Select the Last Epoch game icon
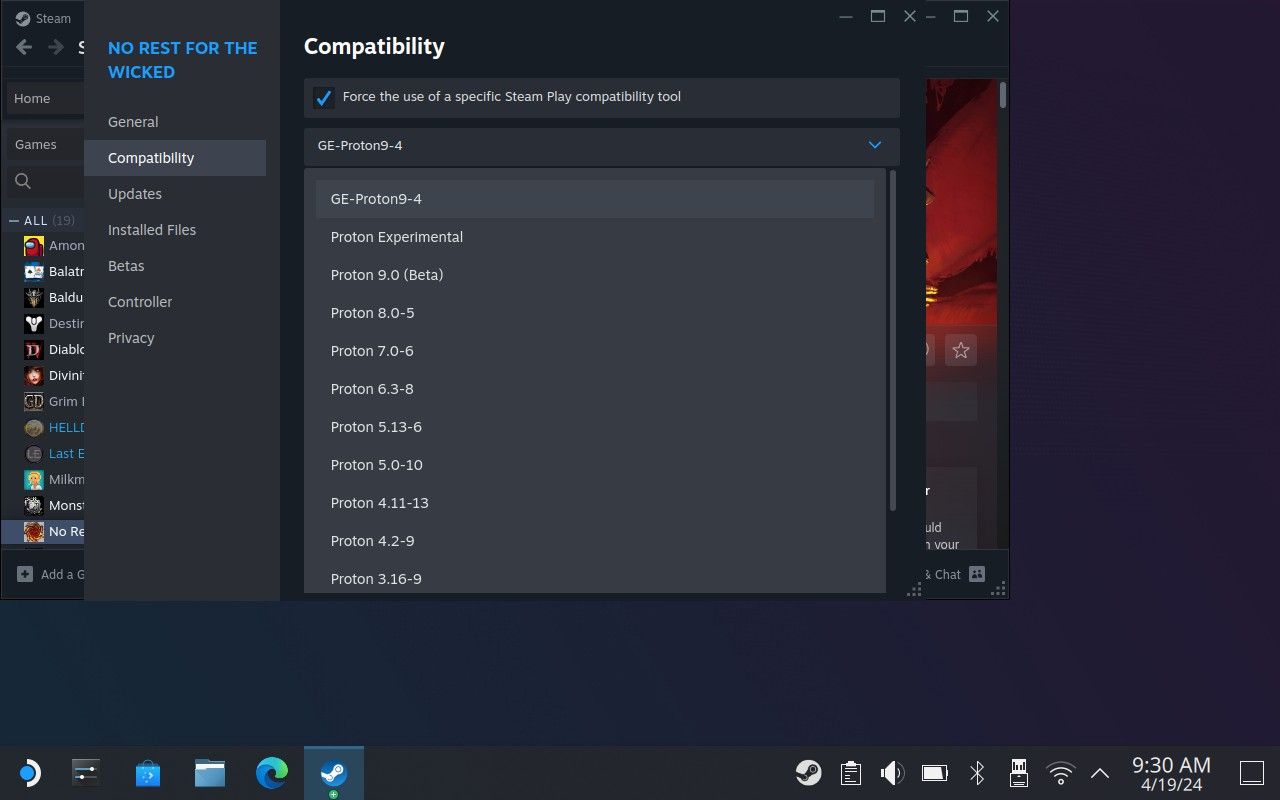Viewport: 1280px width, 800px height. 34,454
